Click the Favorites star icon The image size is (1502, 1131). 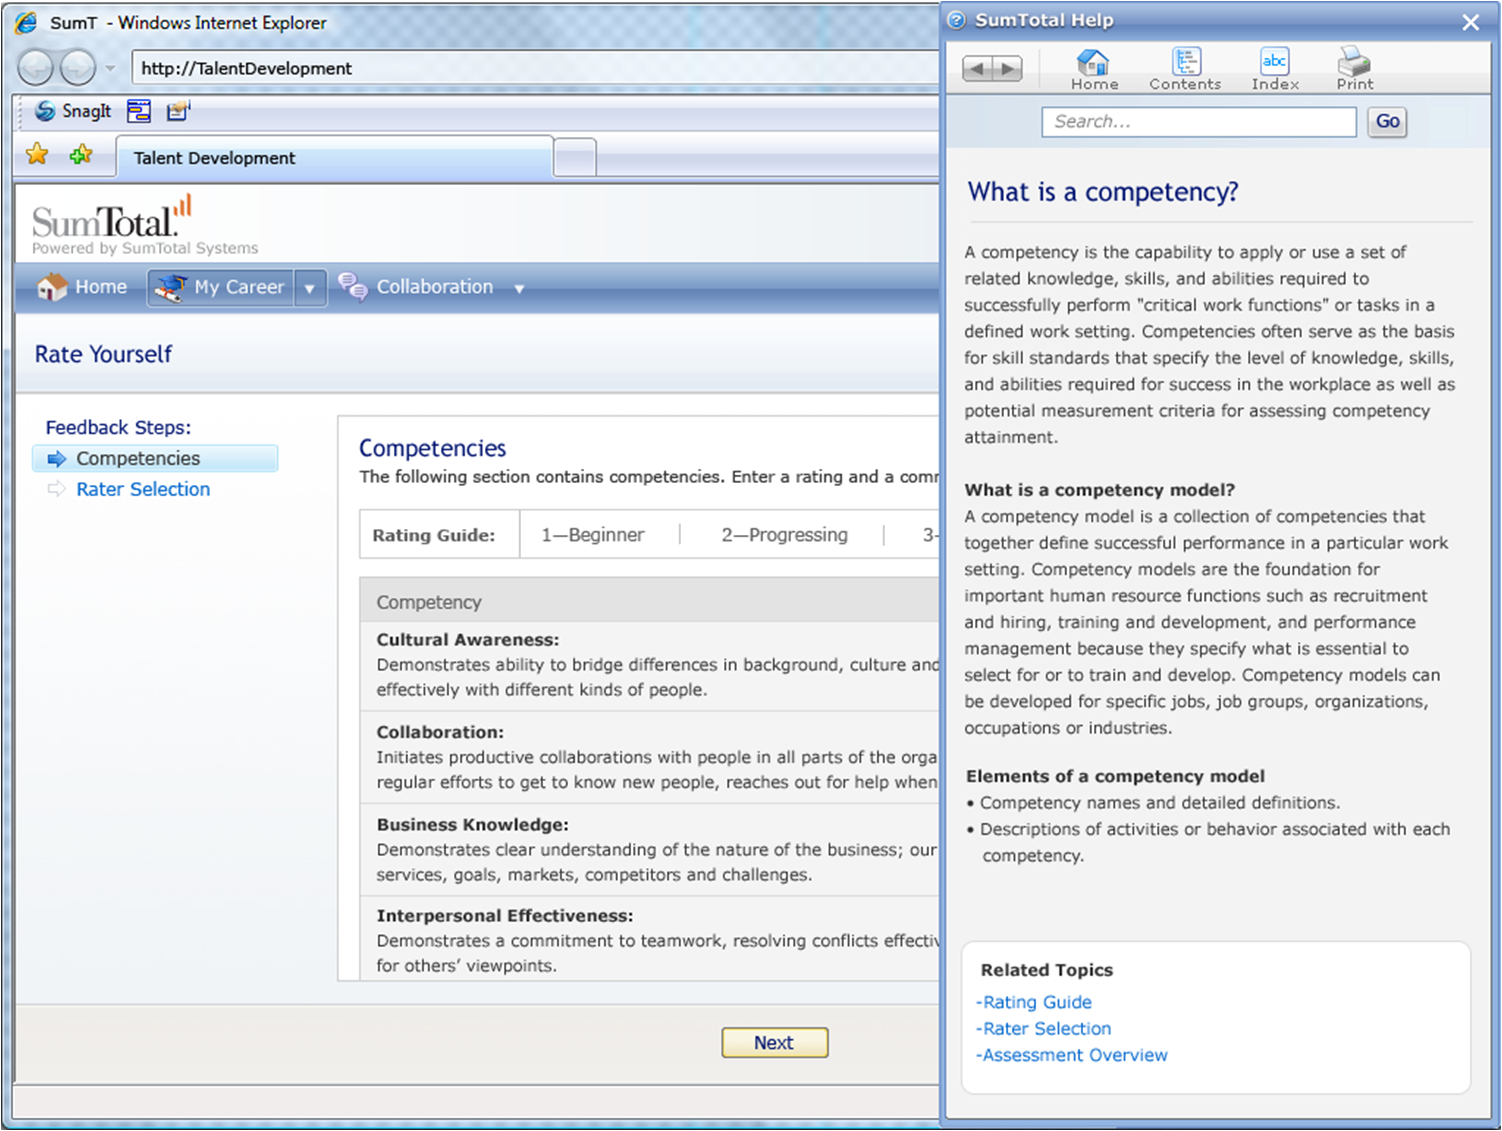pyautogui.click(x=37, y=154)
